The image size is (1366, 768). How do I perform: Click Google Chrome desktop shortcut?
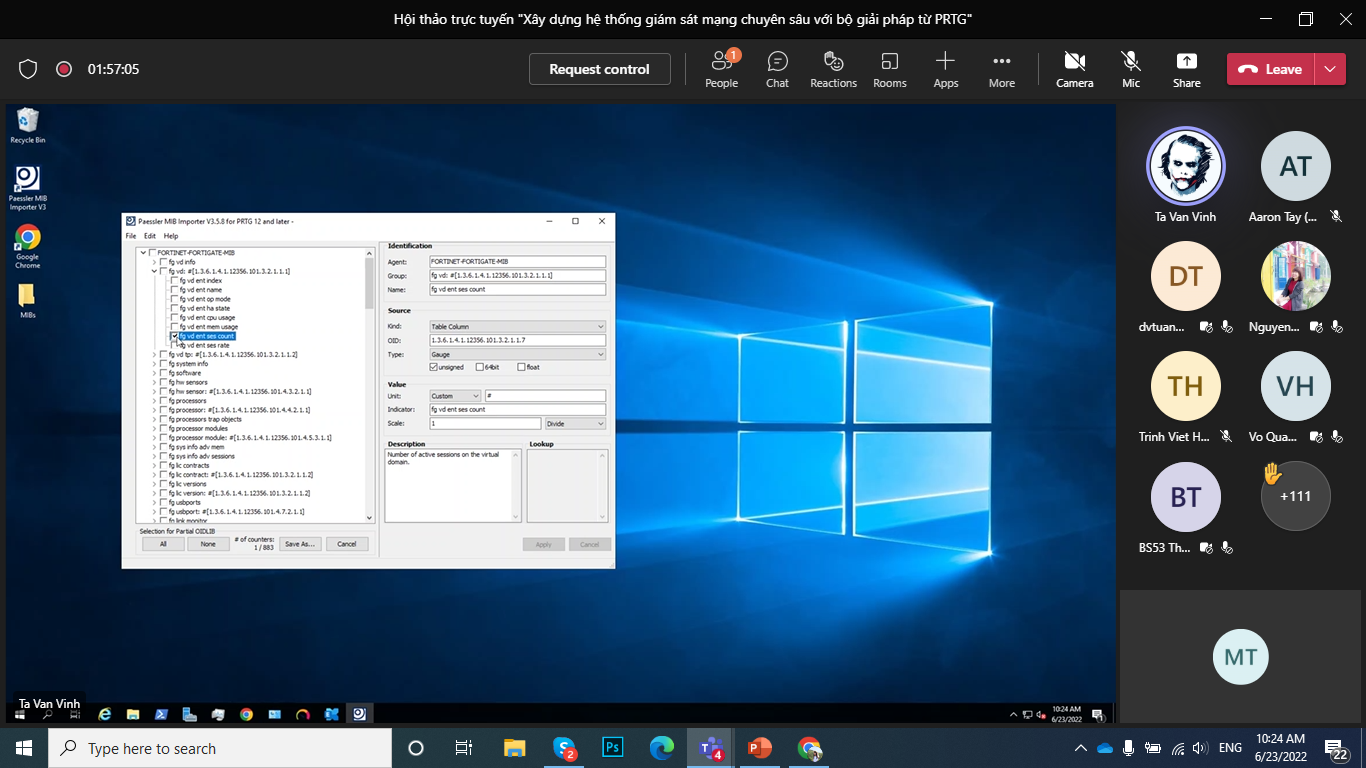coord(28,246)
